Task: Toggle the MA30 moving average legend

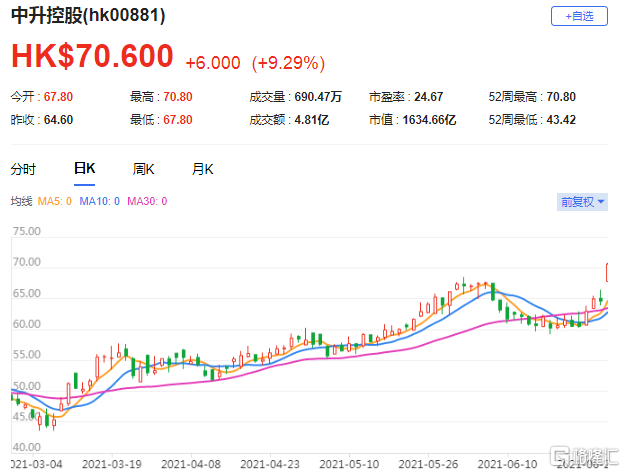Action: coord(148,202)
